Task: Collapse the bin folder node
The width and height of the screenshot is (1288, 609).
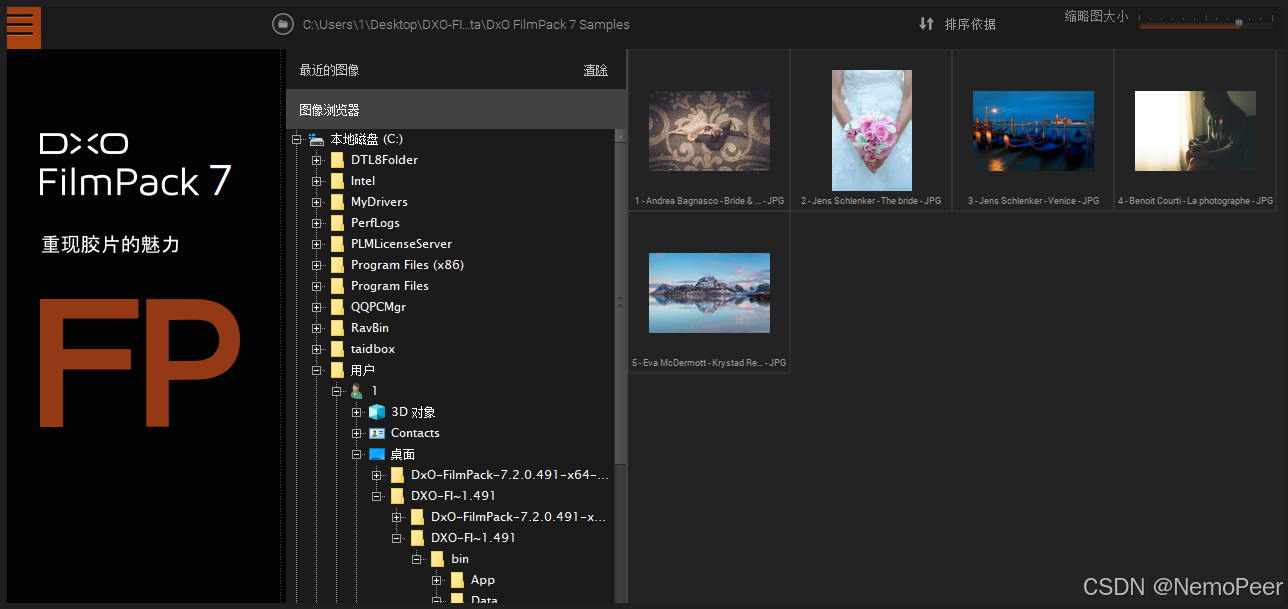Action: 417,559
